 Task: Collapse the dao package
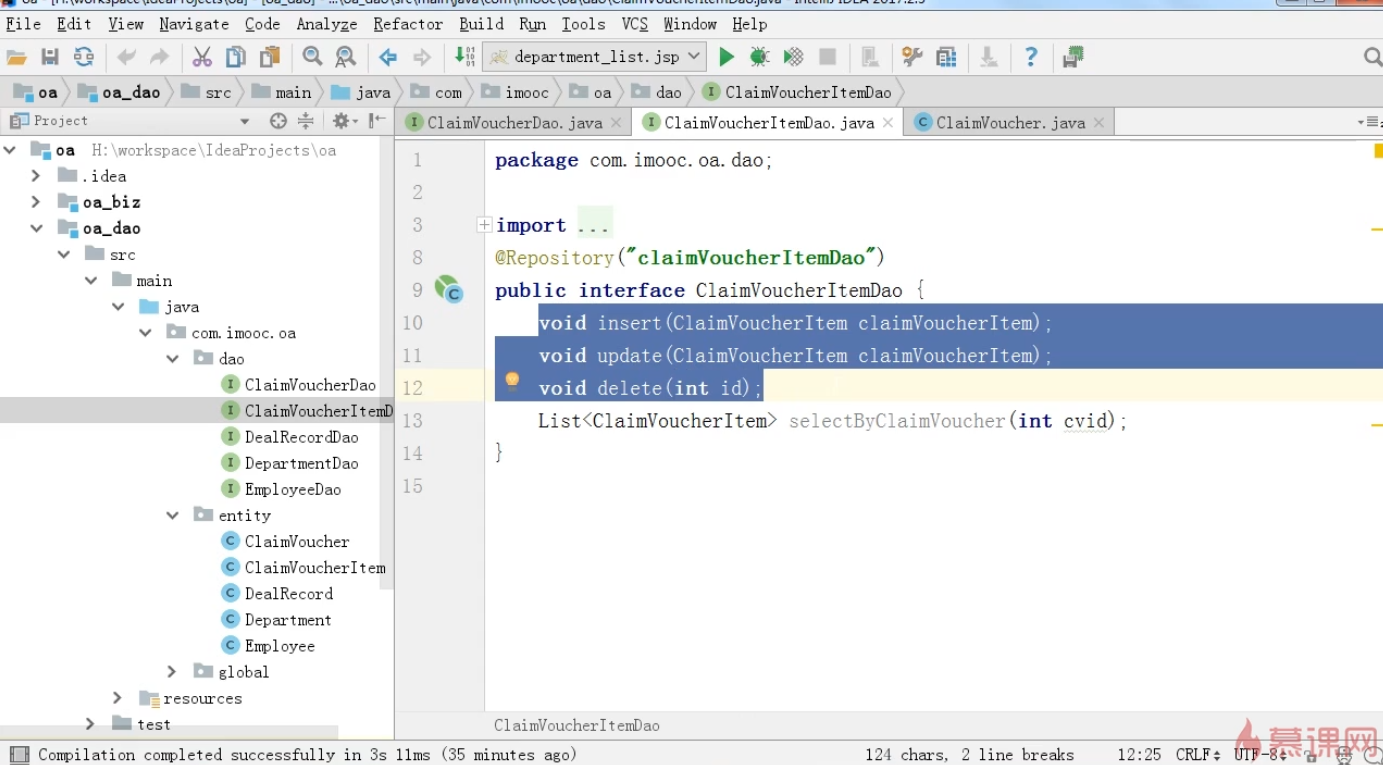(x=172, y=358)
